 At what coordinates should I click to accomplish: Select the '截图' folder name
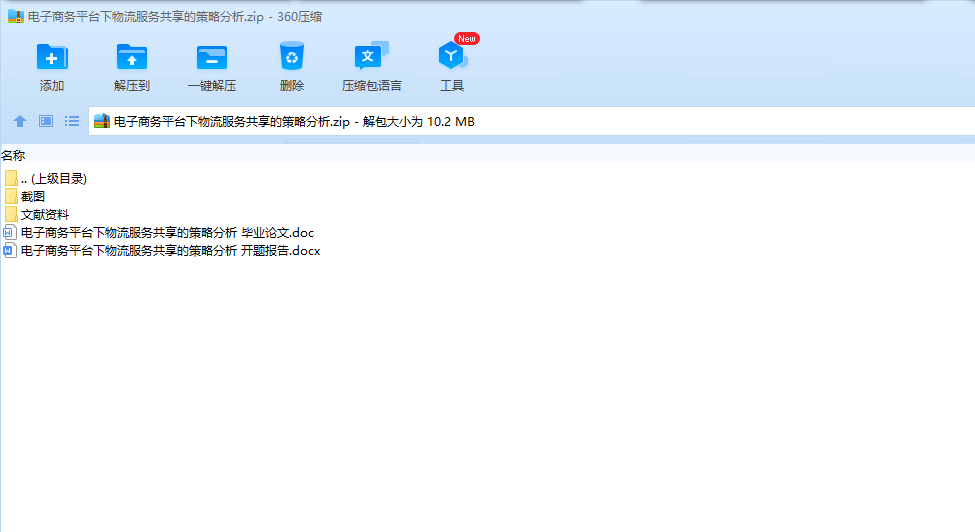click(x=33, y=196)
